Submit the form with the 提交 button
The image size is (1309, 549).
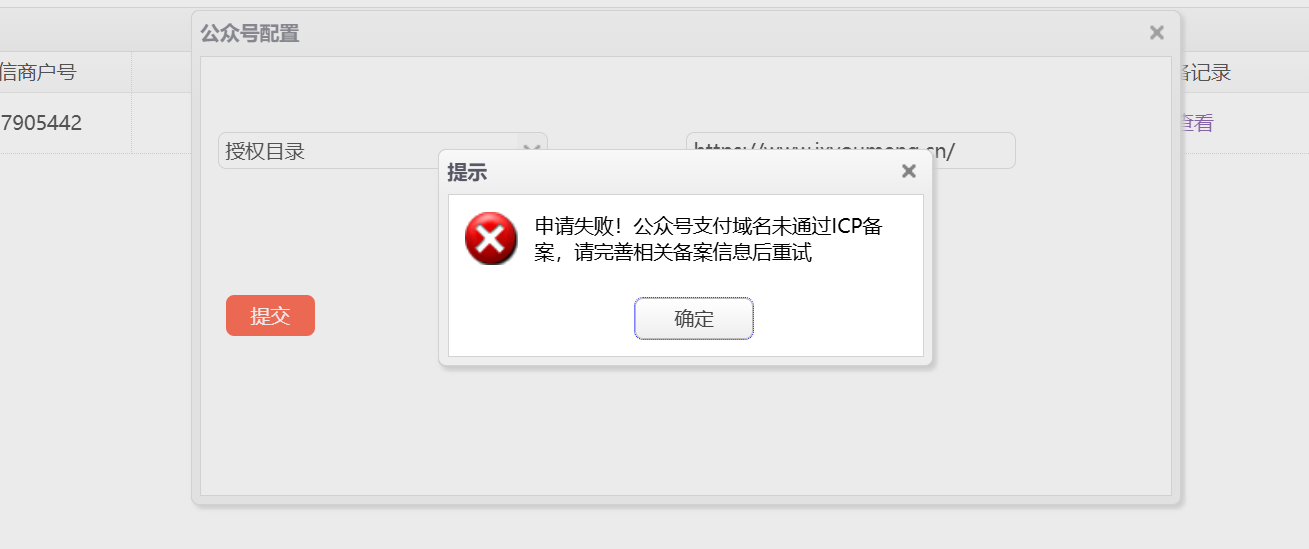(x=270, y=316)
